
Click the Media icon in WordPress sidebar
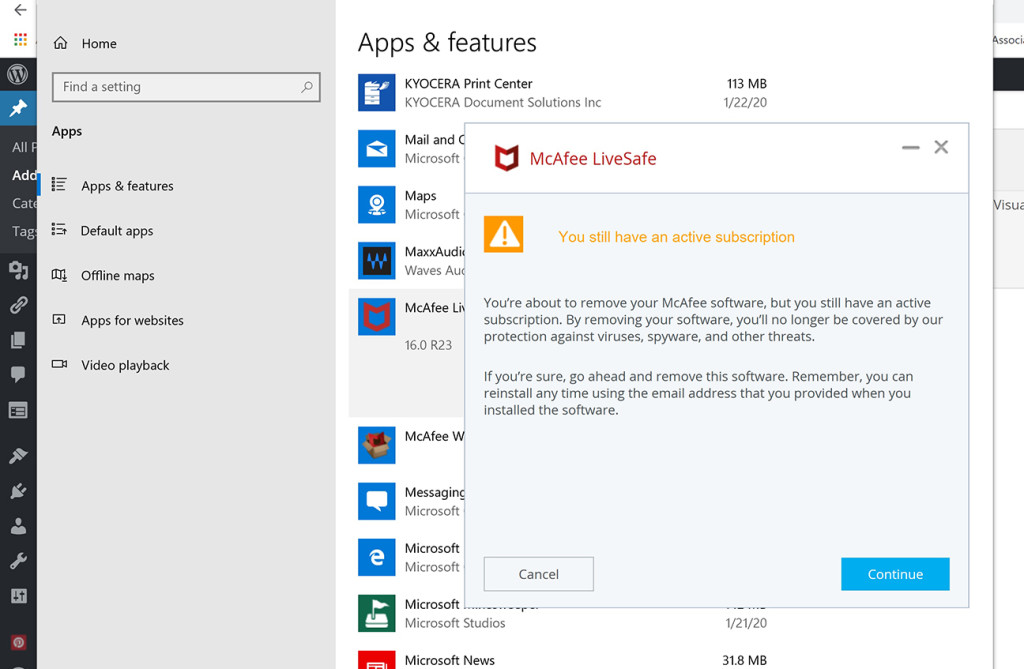[18, 270]
